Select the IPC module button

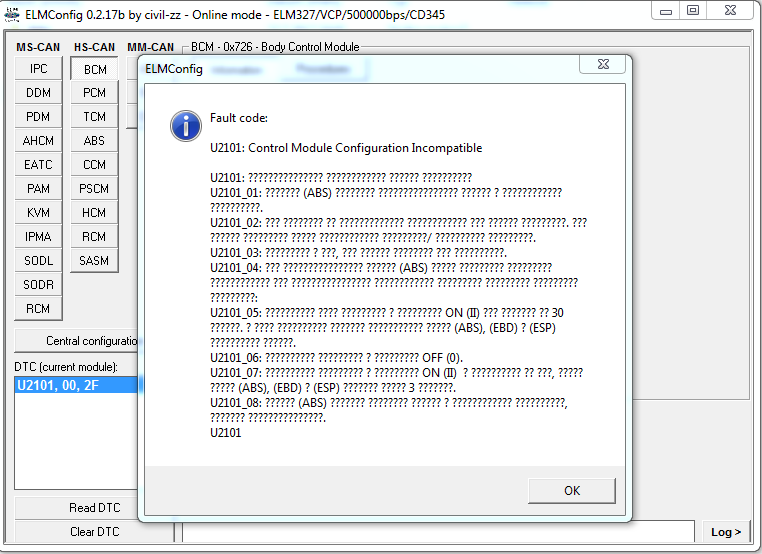click(x=38, y=69)
